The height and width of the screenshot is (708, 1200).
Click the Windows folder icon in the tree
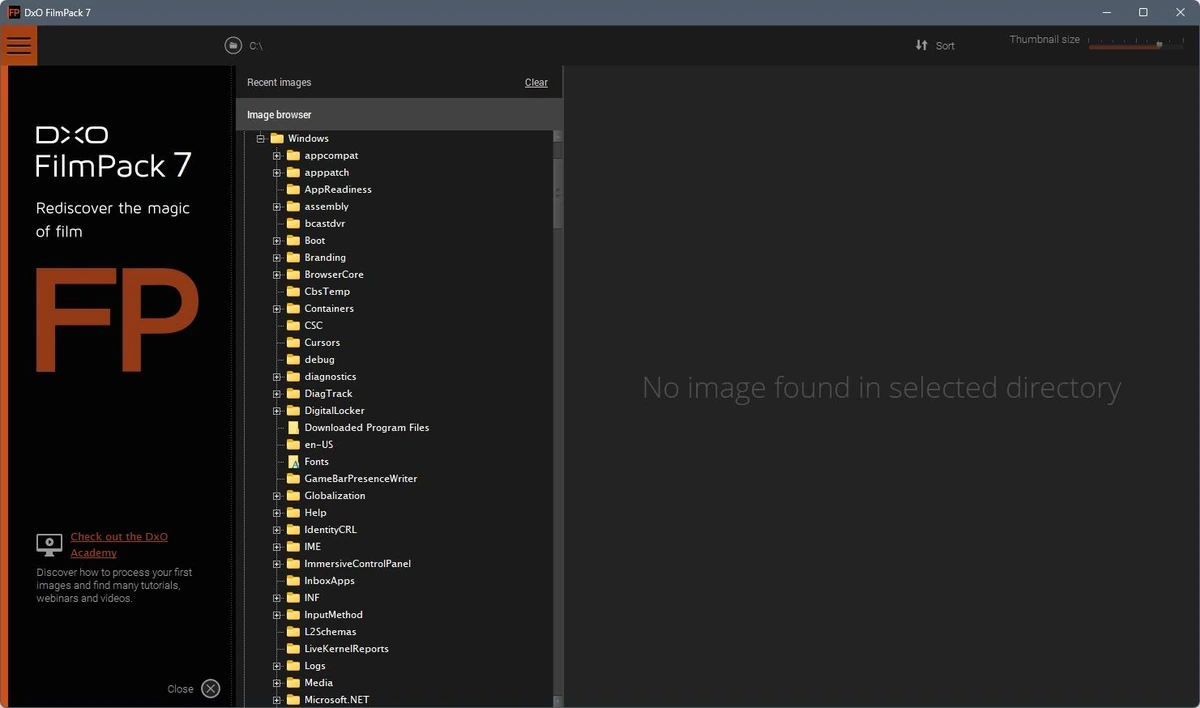277,139
